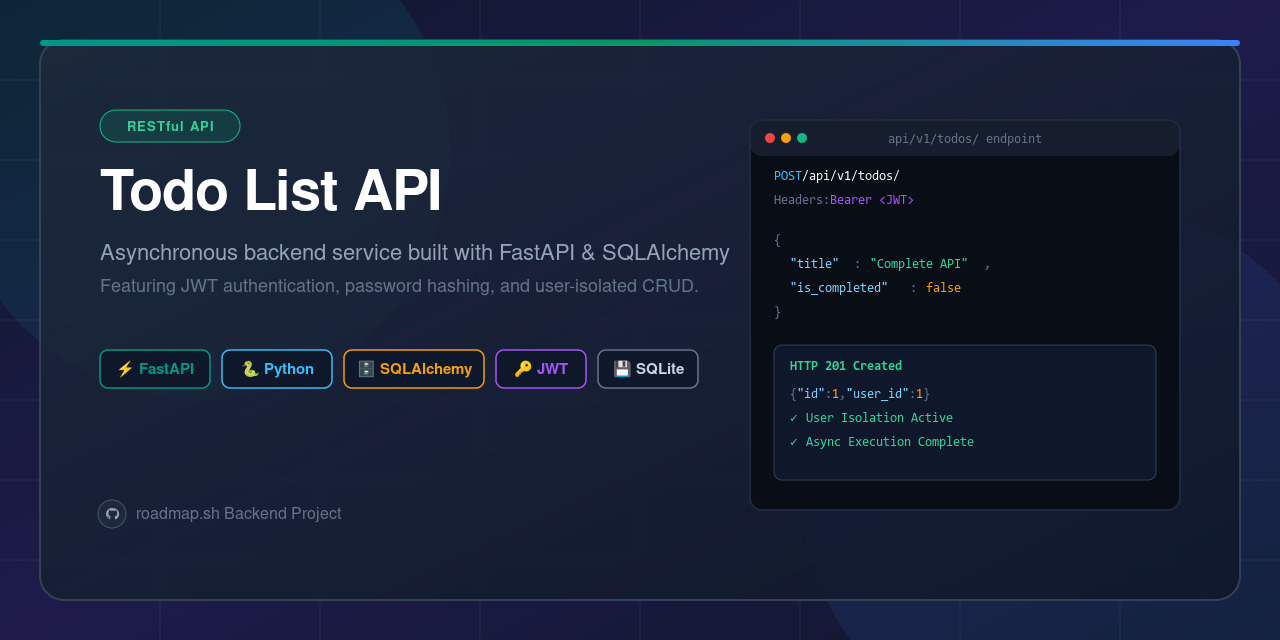Click the 'Headers:' label

pyautogui.click(x=802, y=200)
